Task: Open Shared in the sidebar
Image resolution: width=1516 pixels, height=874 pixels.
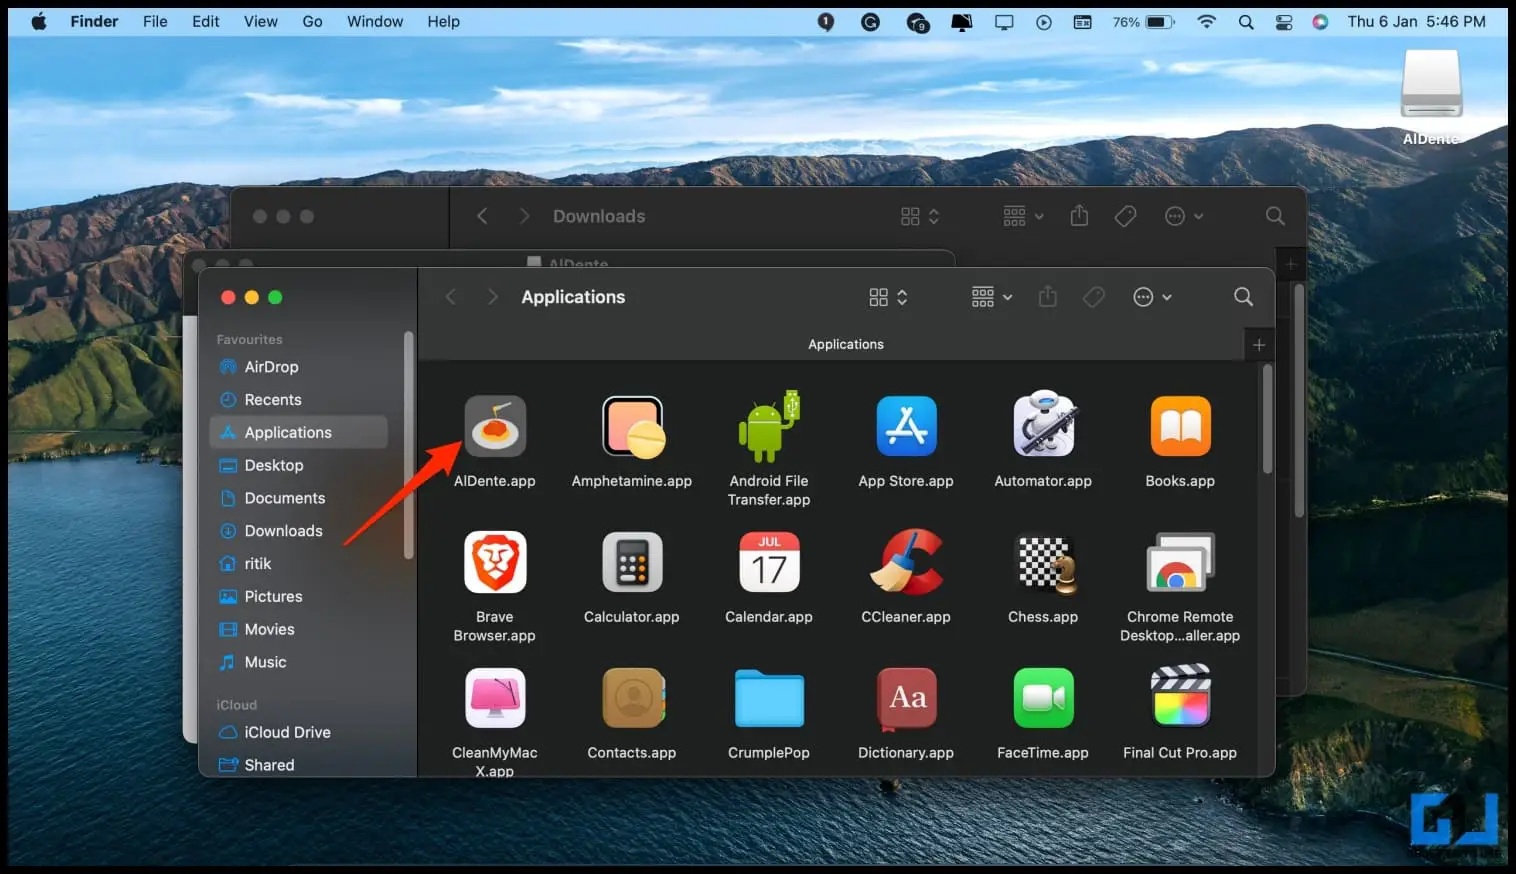Action: click(298, 765)
